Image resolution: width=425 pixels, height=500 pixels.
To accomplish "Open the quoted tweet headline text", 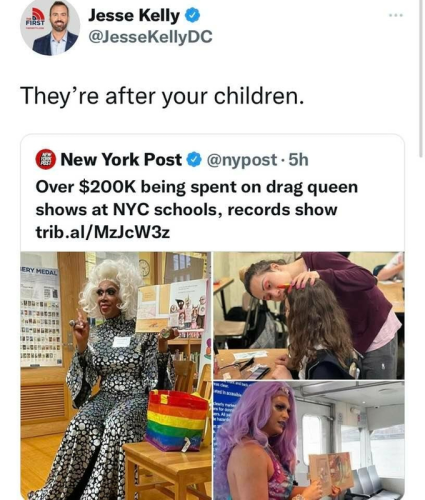I will coord(197,198).
